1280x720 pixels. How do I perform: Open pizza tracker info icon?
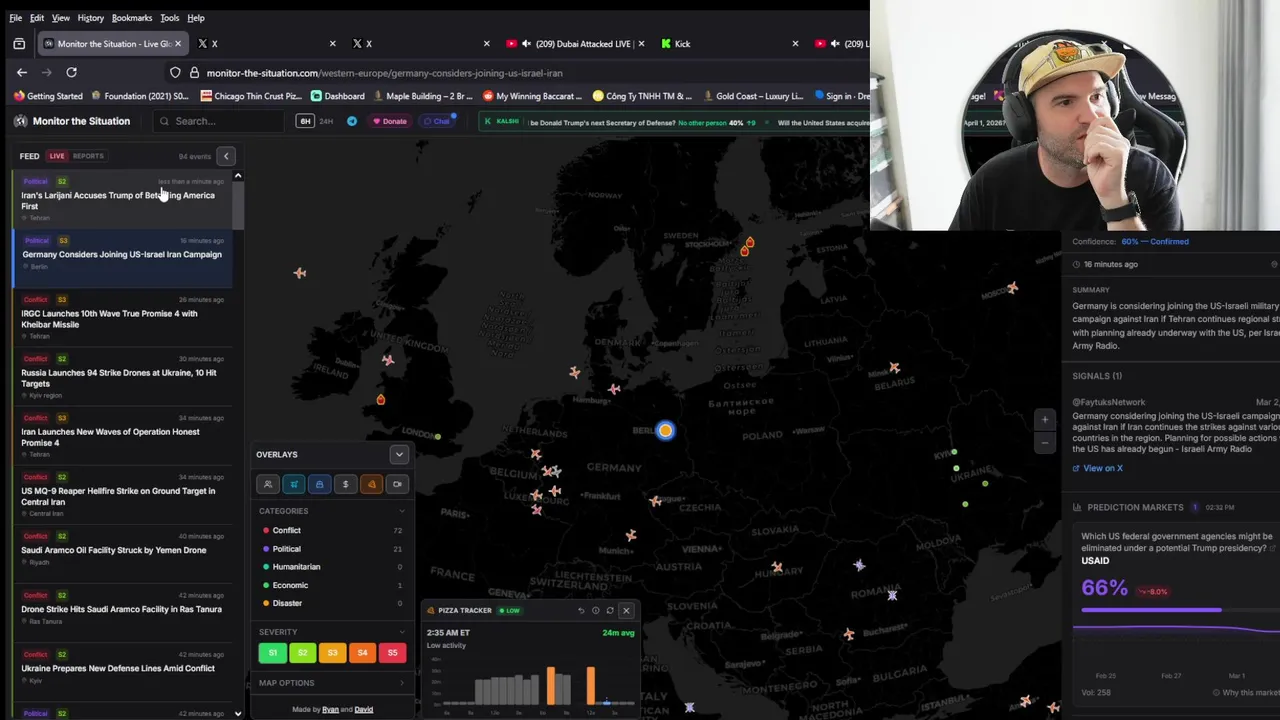tap(595, 610)
